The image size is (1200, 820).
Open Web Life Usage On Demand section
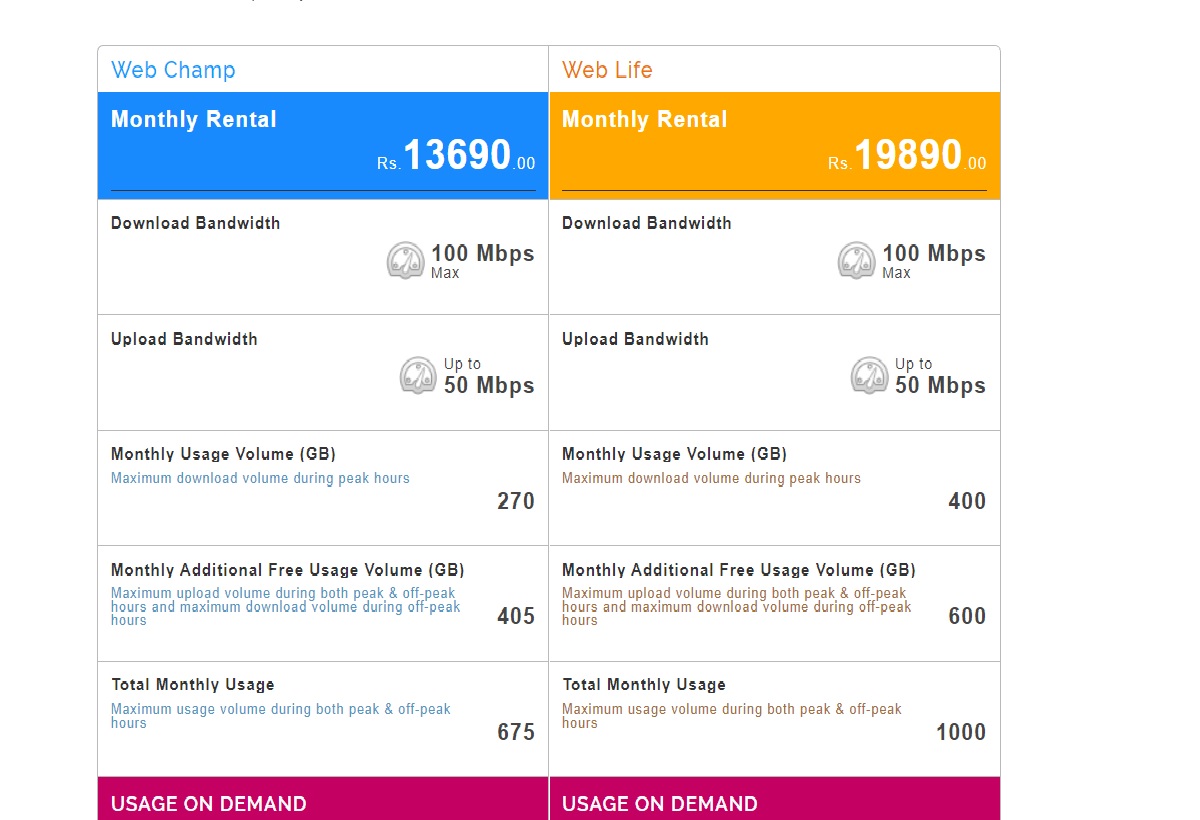[x=774, y=798]
